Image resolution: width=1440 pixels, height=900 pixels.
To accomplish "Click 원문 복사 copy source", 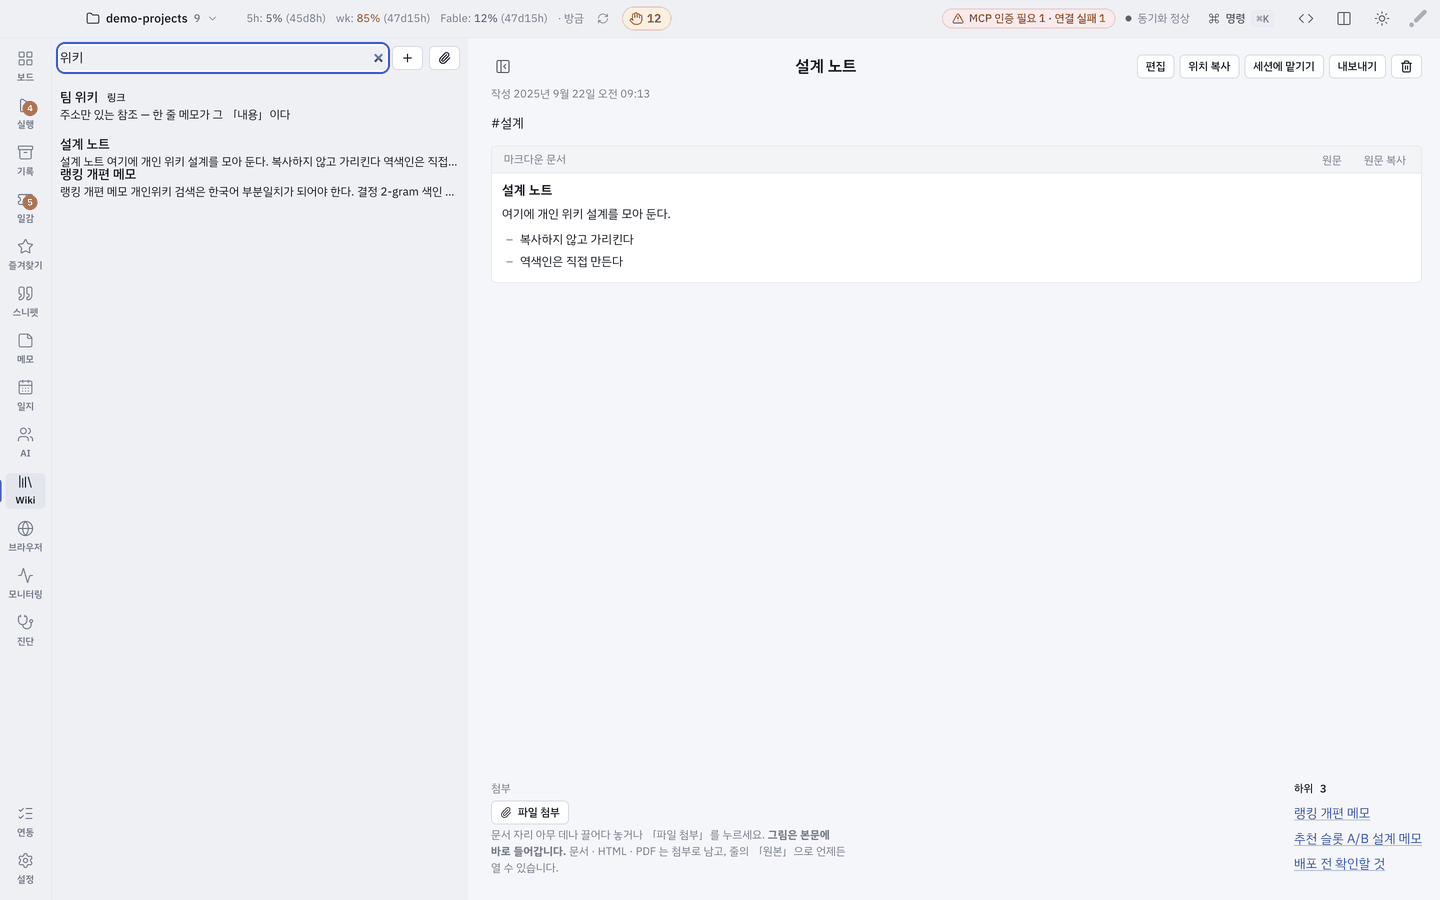I will click(x=1384, y=160).
